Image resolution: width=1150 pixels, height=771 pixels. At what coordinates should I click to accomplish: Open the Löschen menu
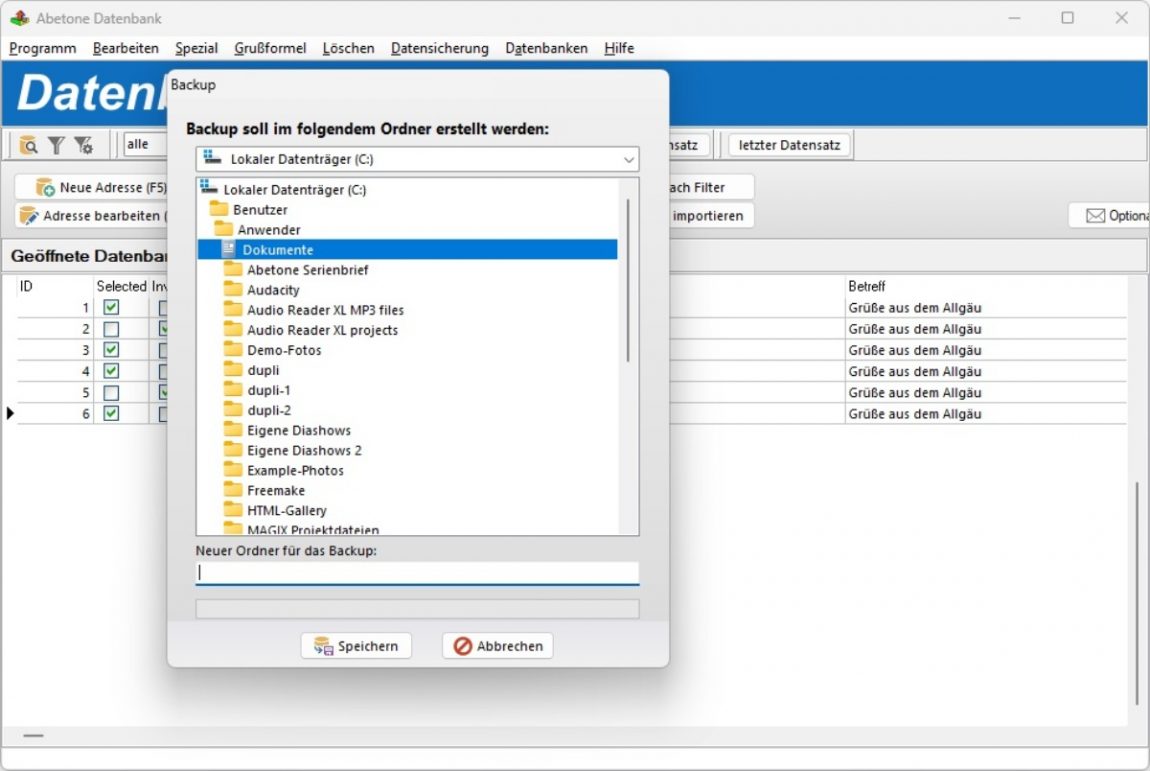click(x=348, y=48)
